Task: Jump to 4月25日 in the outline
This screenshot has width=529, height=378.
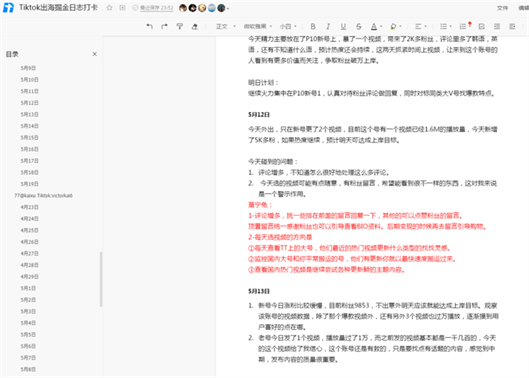Action: [29, 230]
